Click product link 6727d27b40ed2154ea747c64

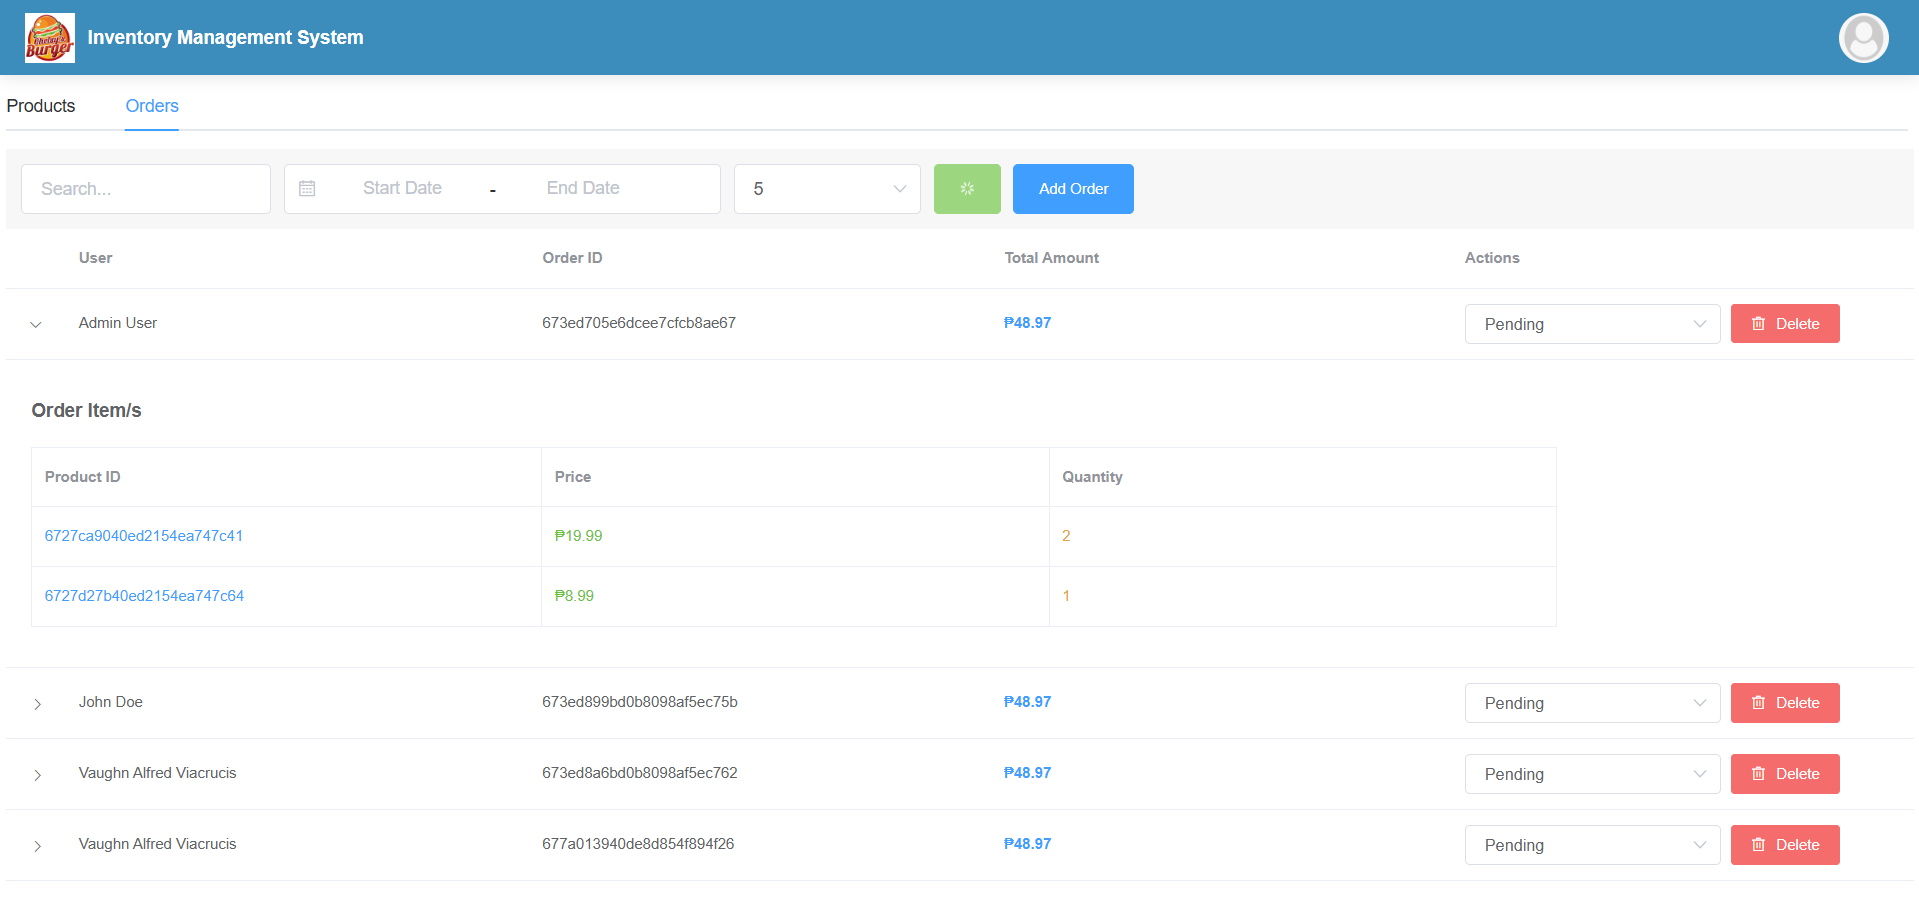tap(144, 595)
